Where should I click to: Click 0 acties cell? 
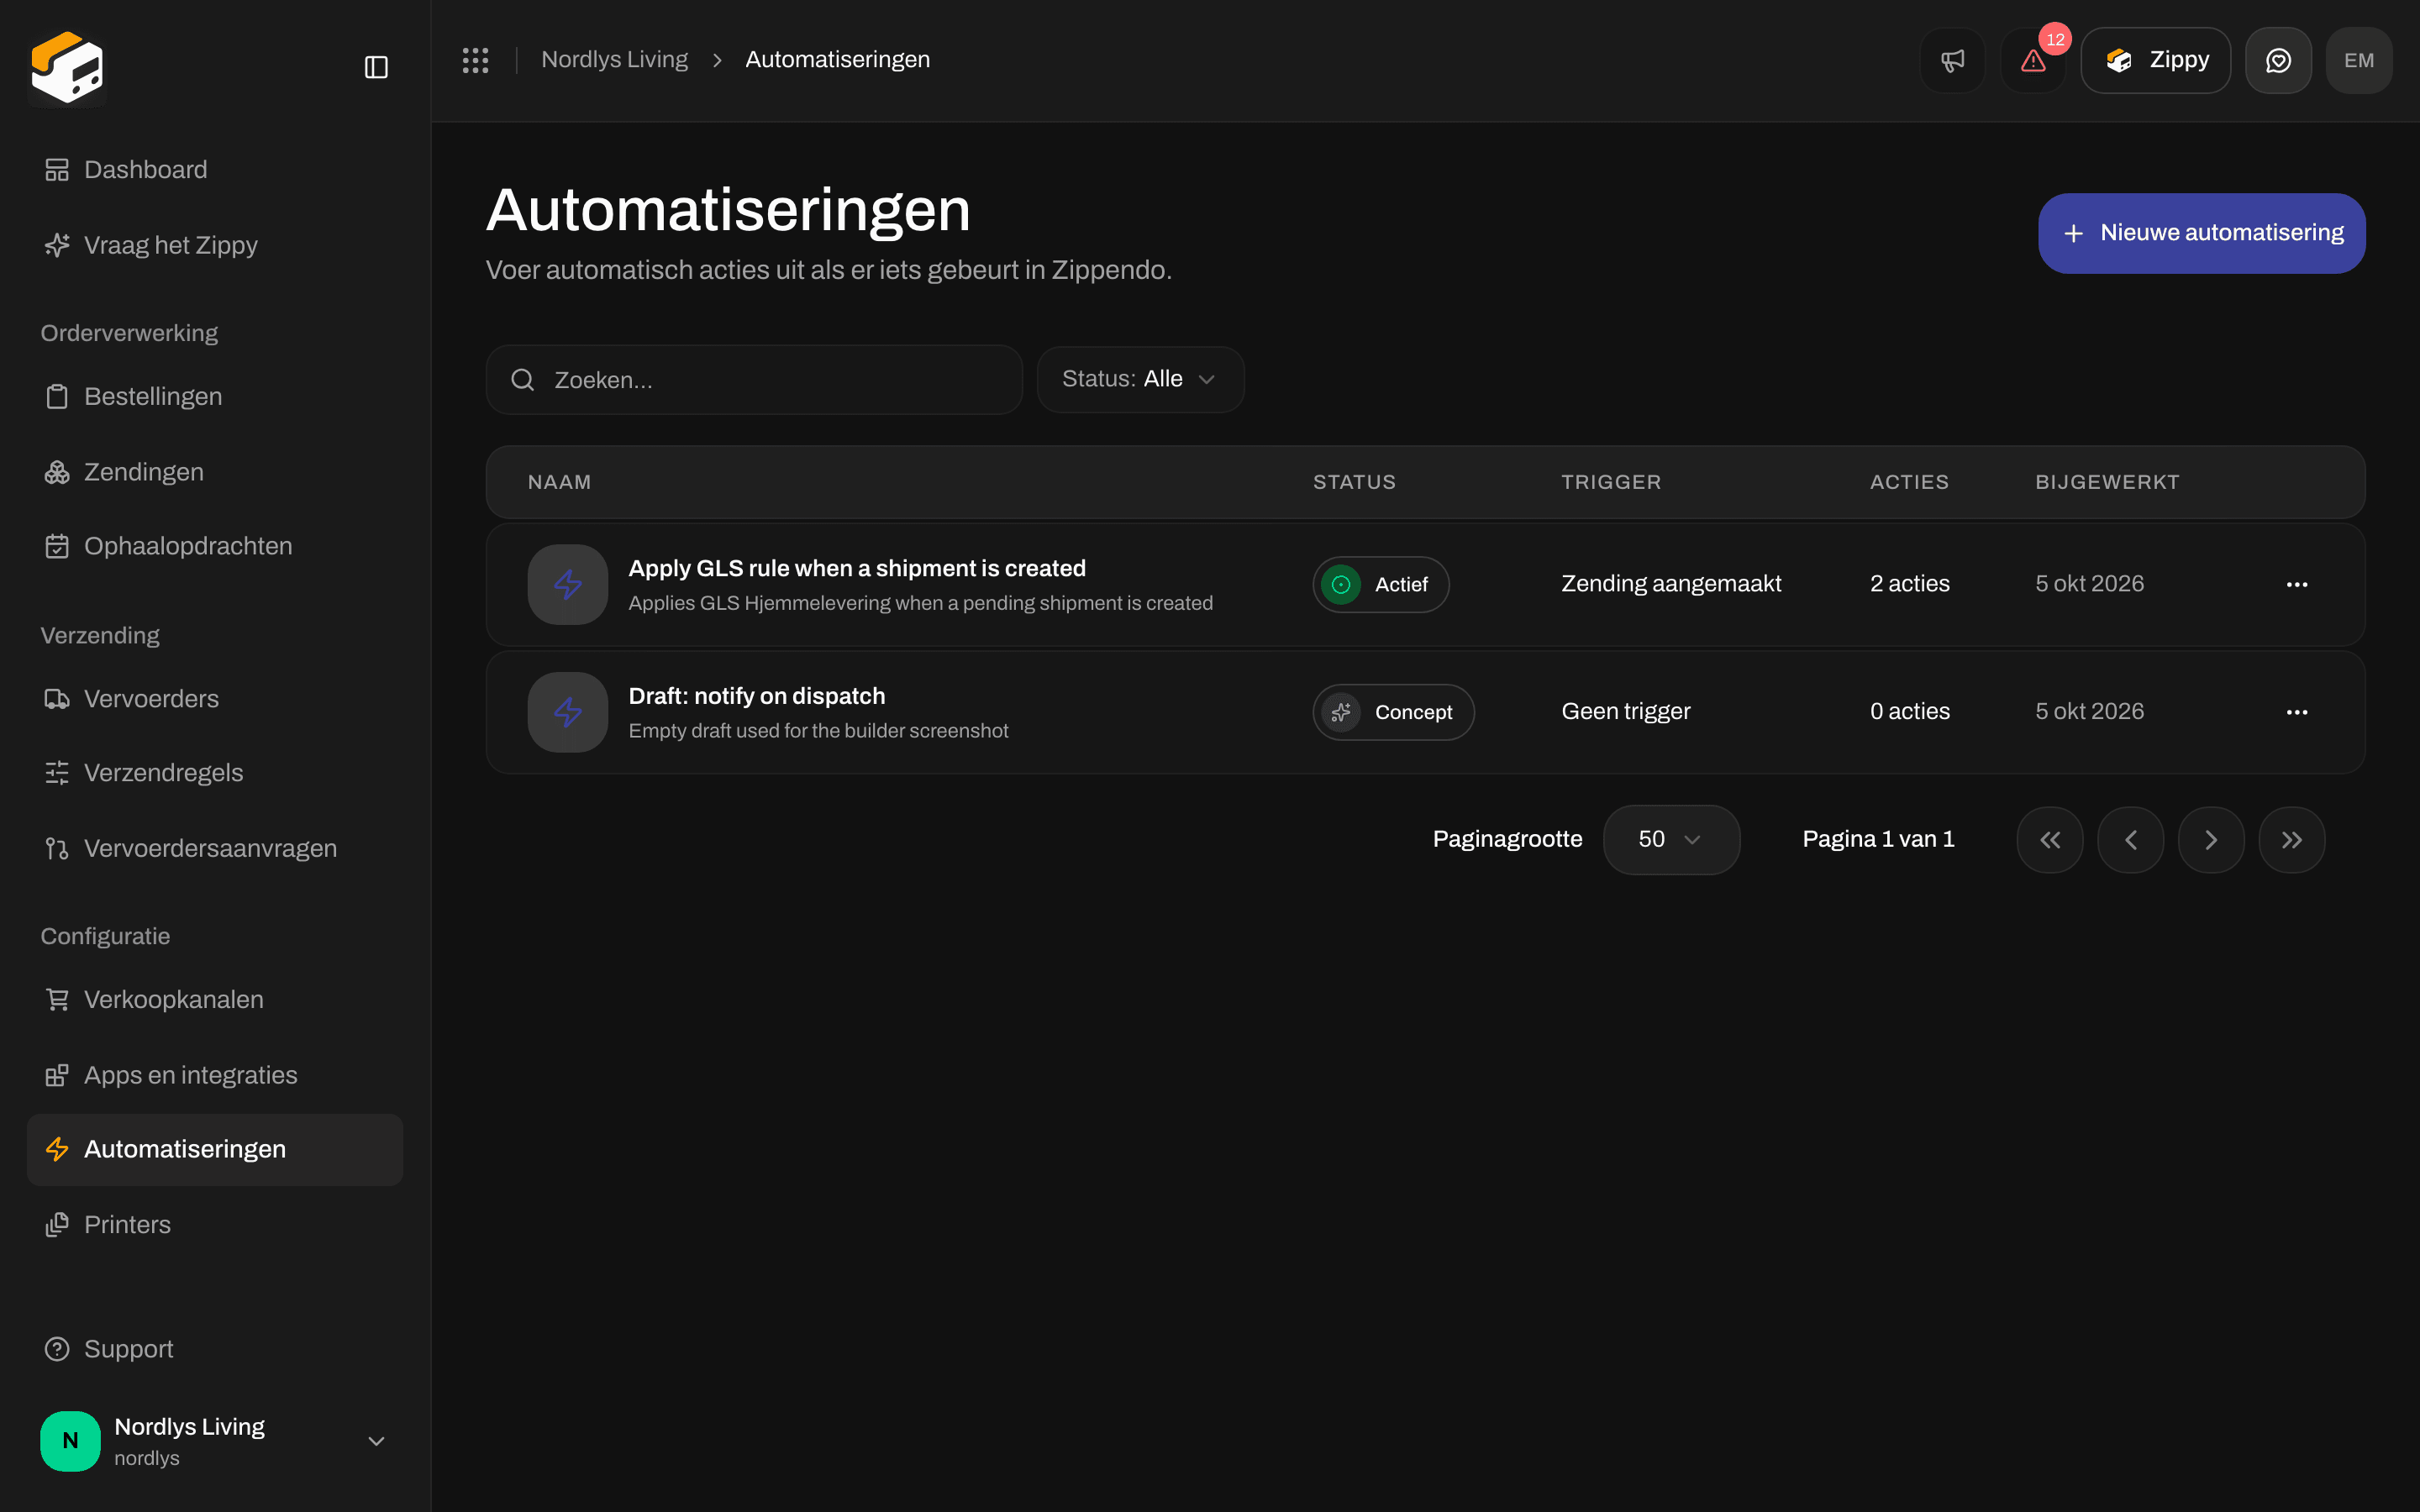point(1910,712)
